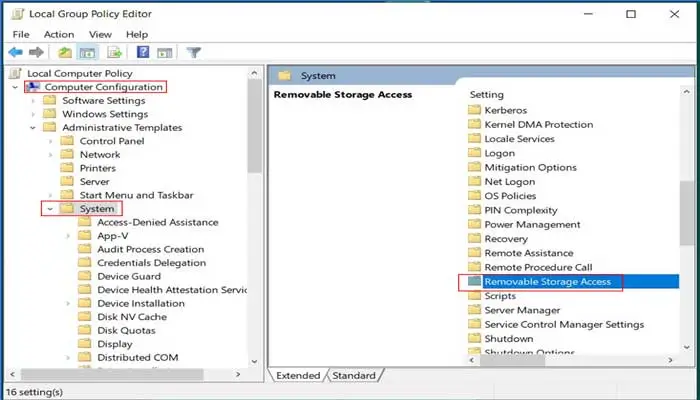
Task: Select Disk Quotas in the tree
Action: (x=127, y=330)
